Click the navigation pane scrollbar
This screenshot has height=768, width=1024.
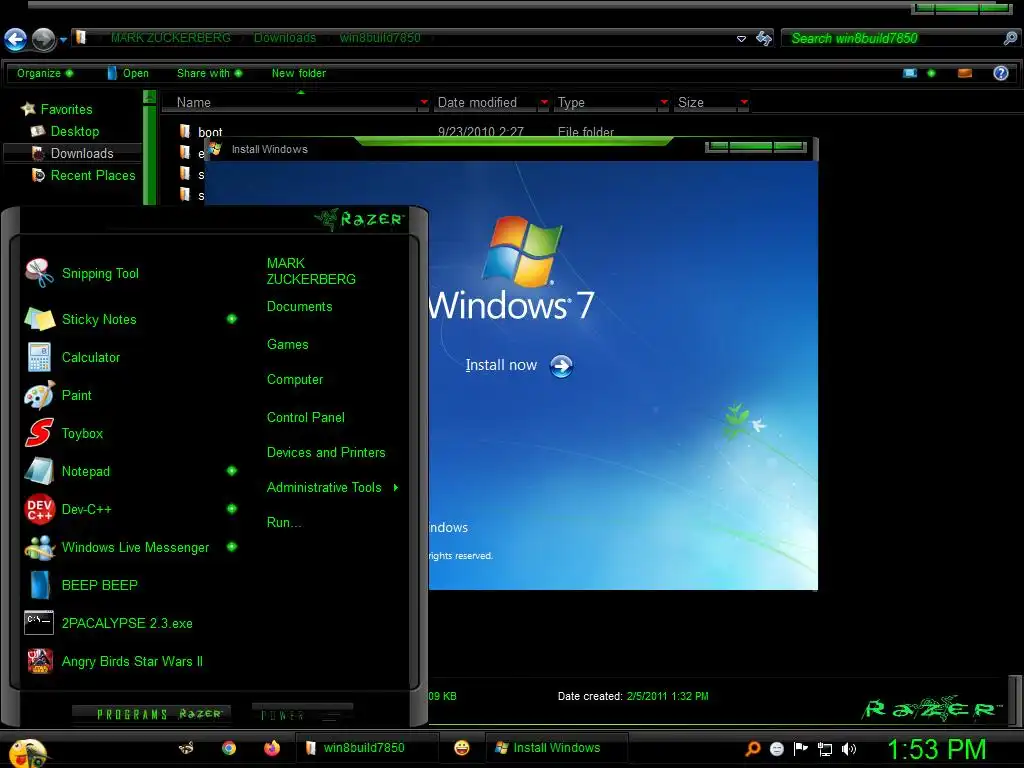click(150, 148)
